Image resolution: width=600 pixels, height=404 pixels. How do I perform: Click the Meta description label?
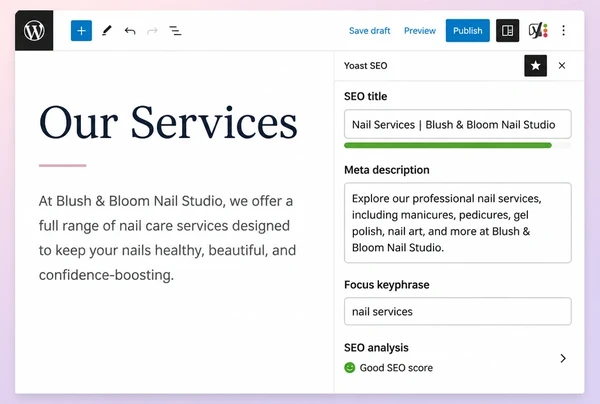point(386,170)
